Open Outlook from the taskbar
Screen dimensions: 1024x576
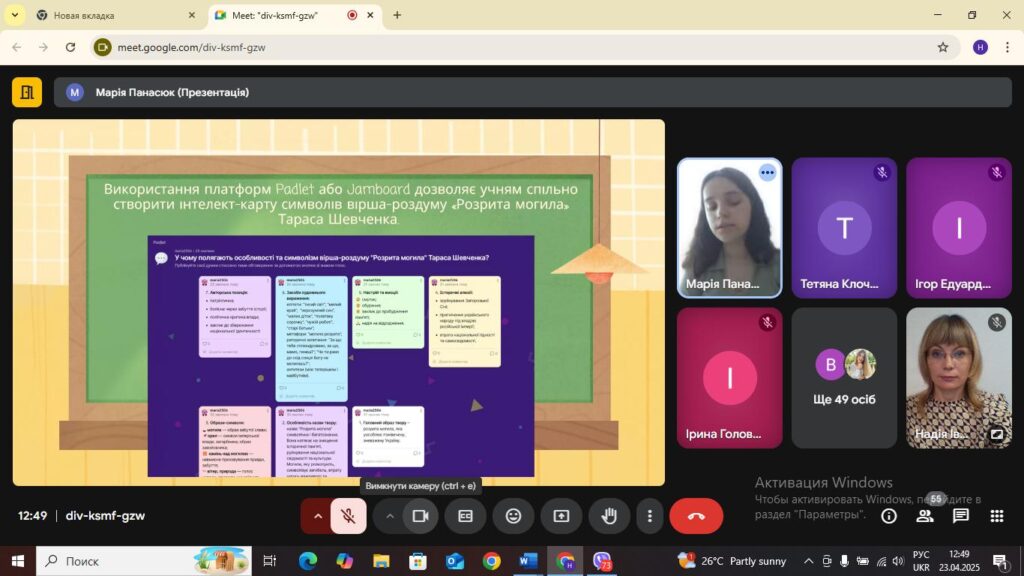(455, 561)
